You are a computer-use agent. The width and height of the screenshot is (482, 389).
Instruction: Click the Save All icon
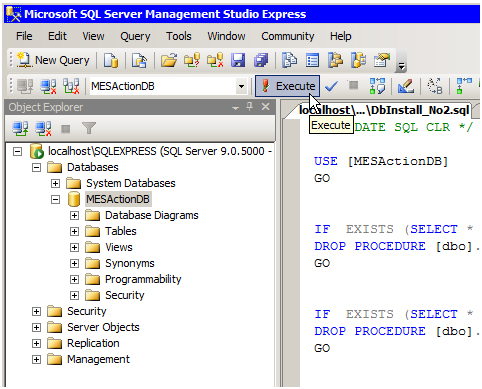point(261,60)
